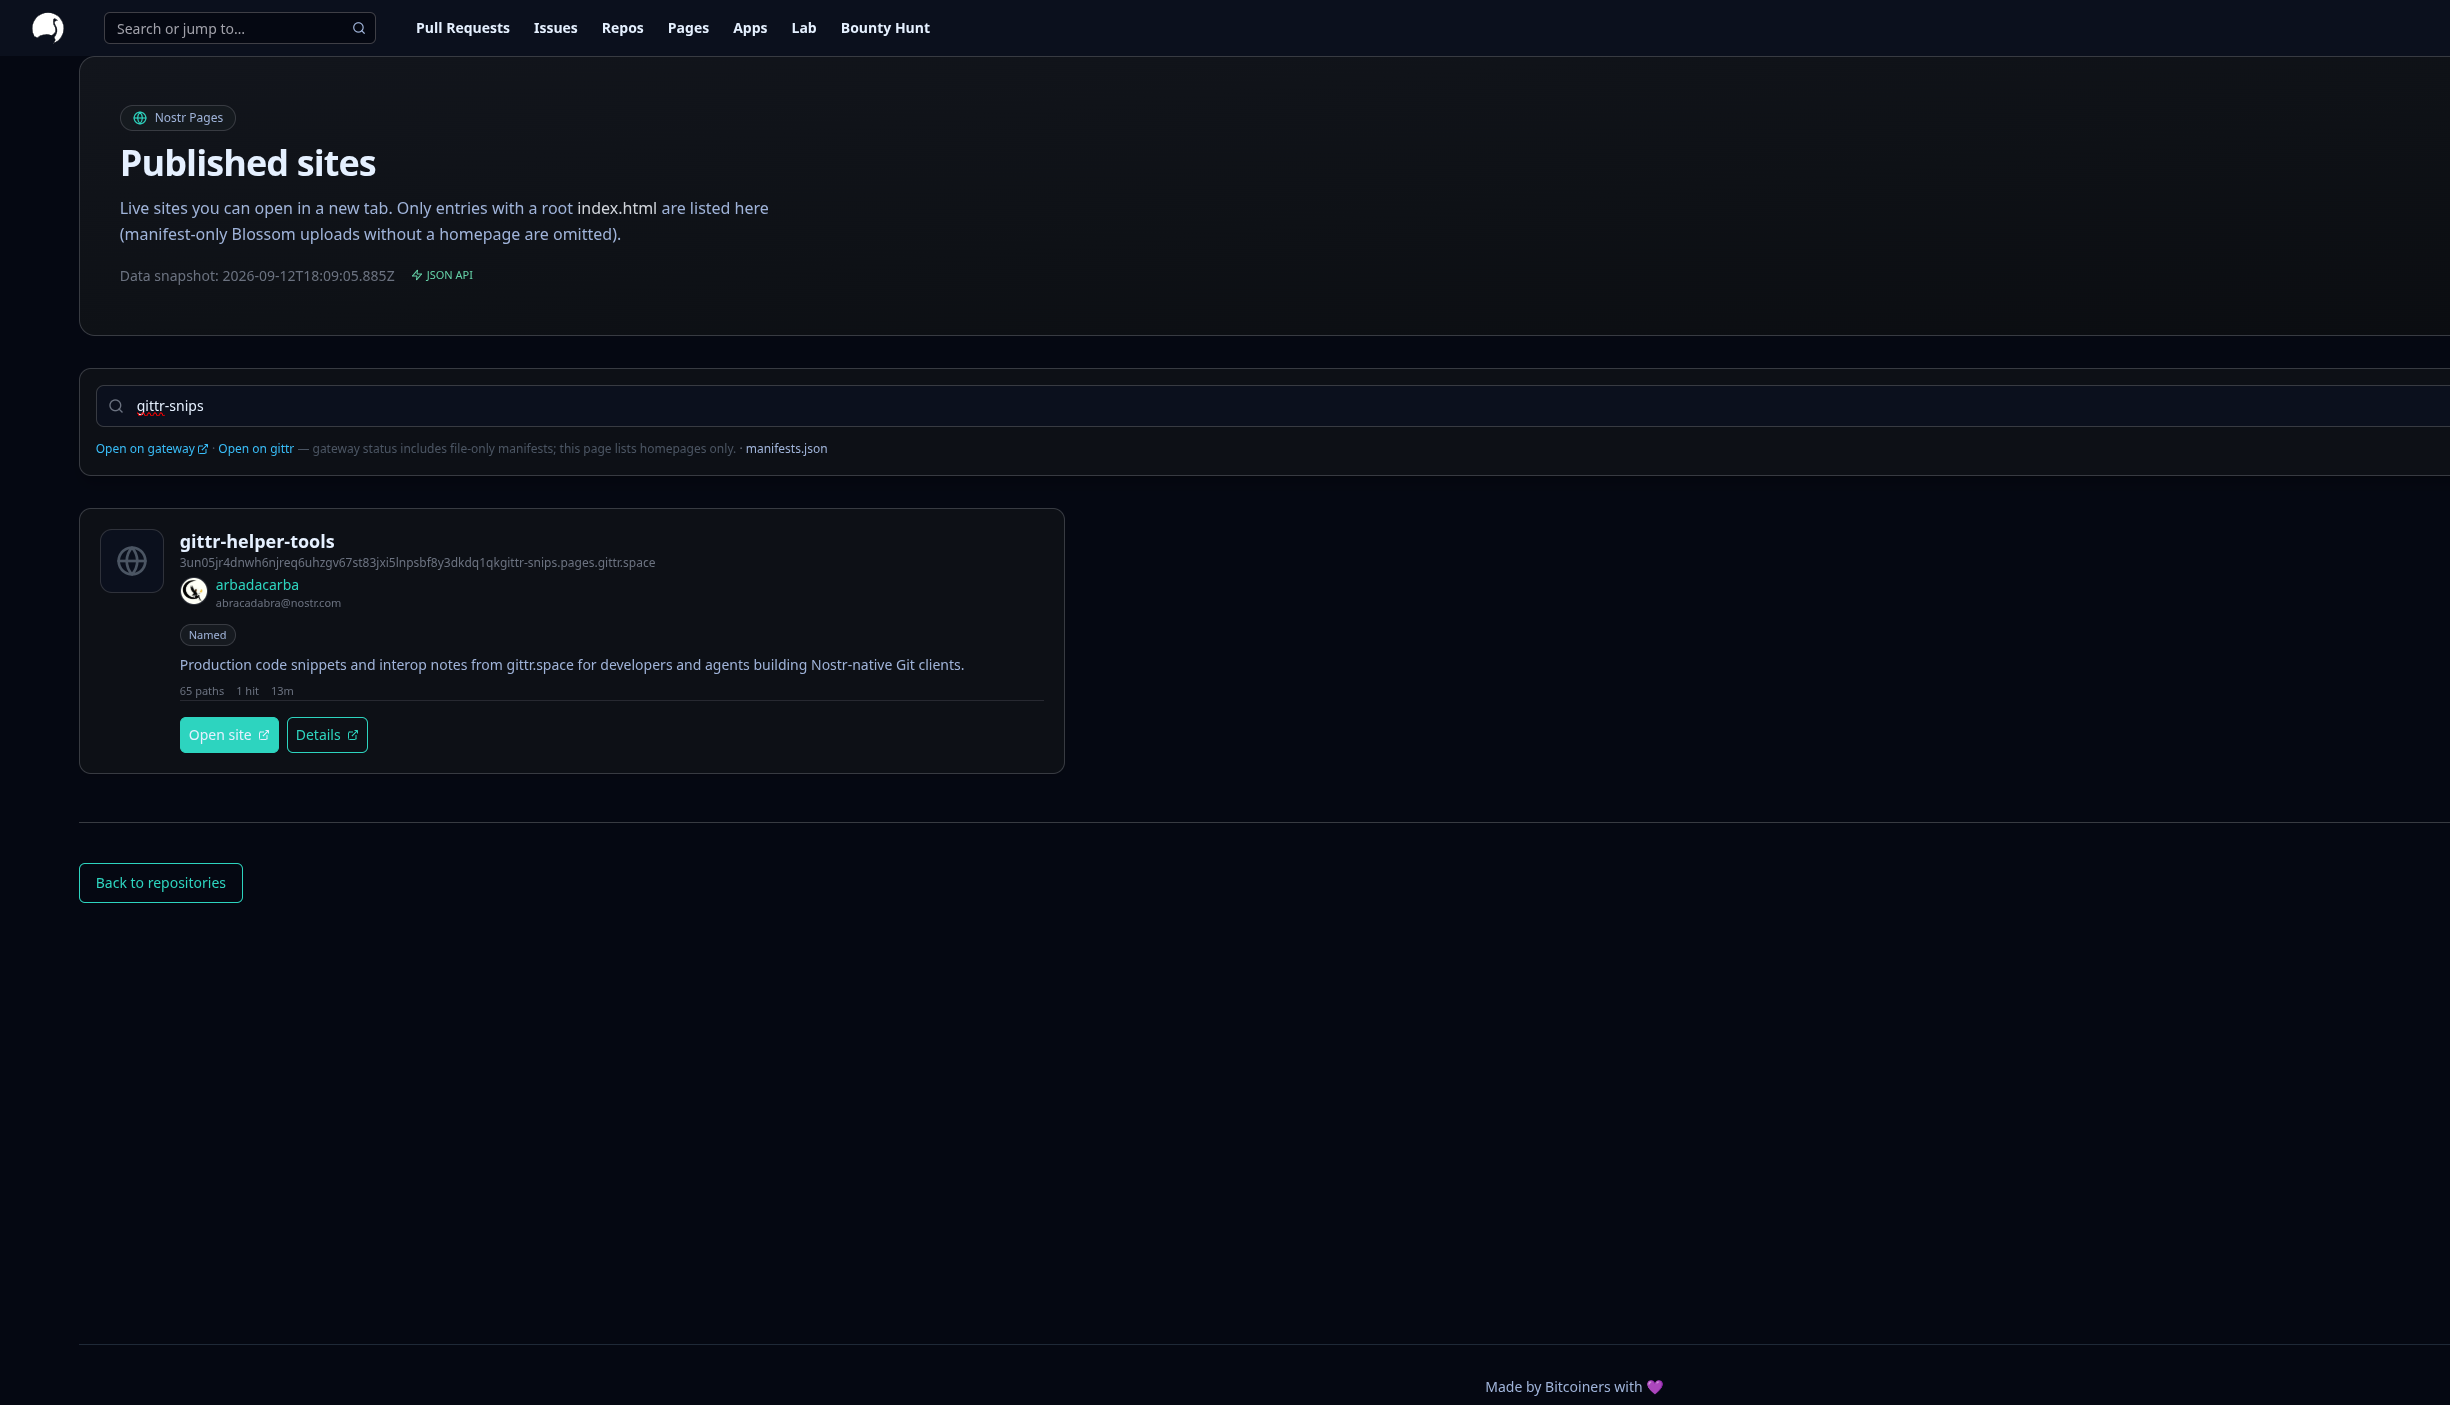Click the site URL ending in gittr-snips.pages.gittr.space
The width and height of the screenshot is (2450, 1405).
417,563
